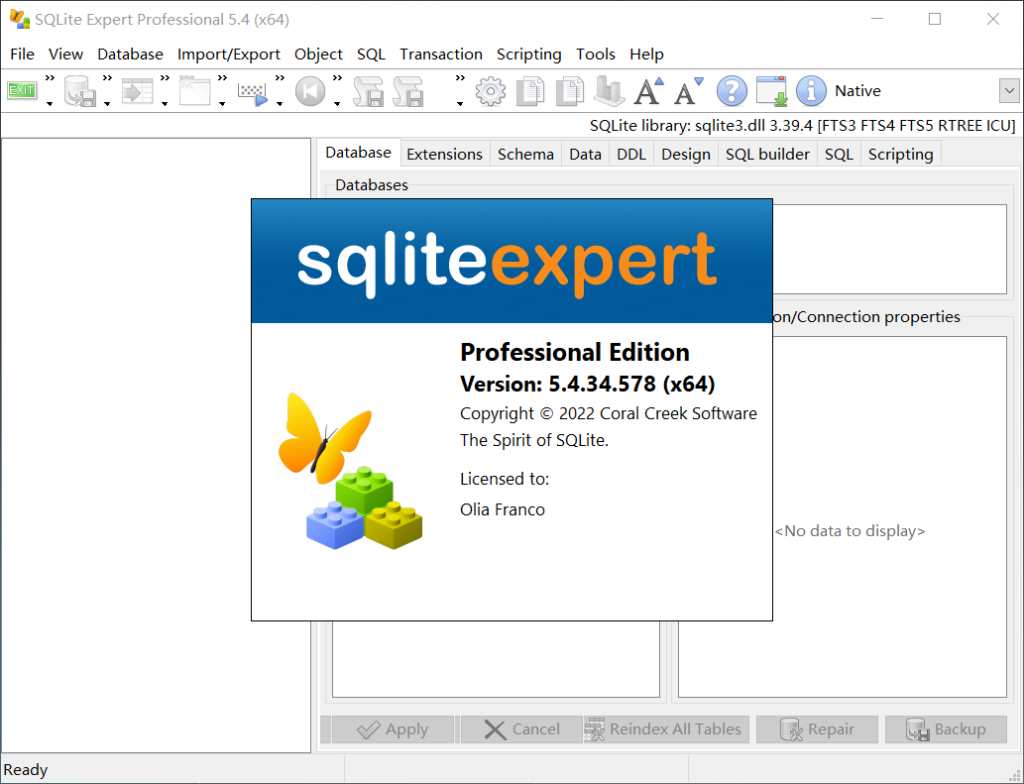Click the EXIT icon in the toolbar
The image size is (1024, 784).
coord(20,91)
